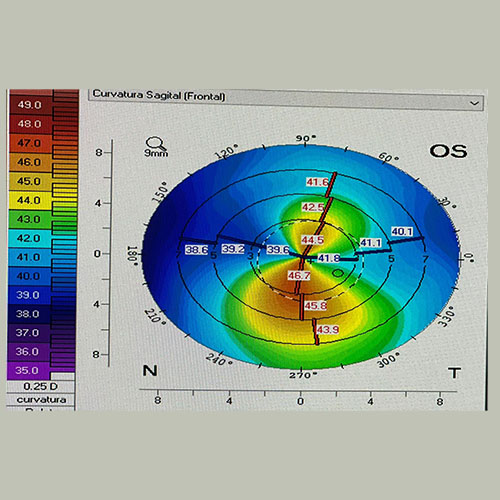500x500 pixels.
Task: Click the 45.8 curvature value label
Action: [315, 306]
